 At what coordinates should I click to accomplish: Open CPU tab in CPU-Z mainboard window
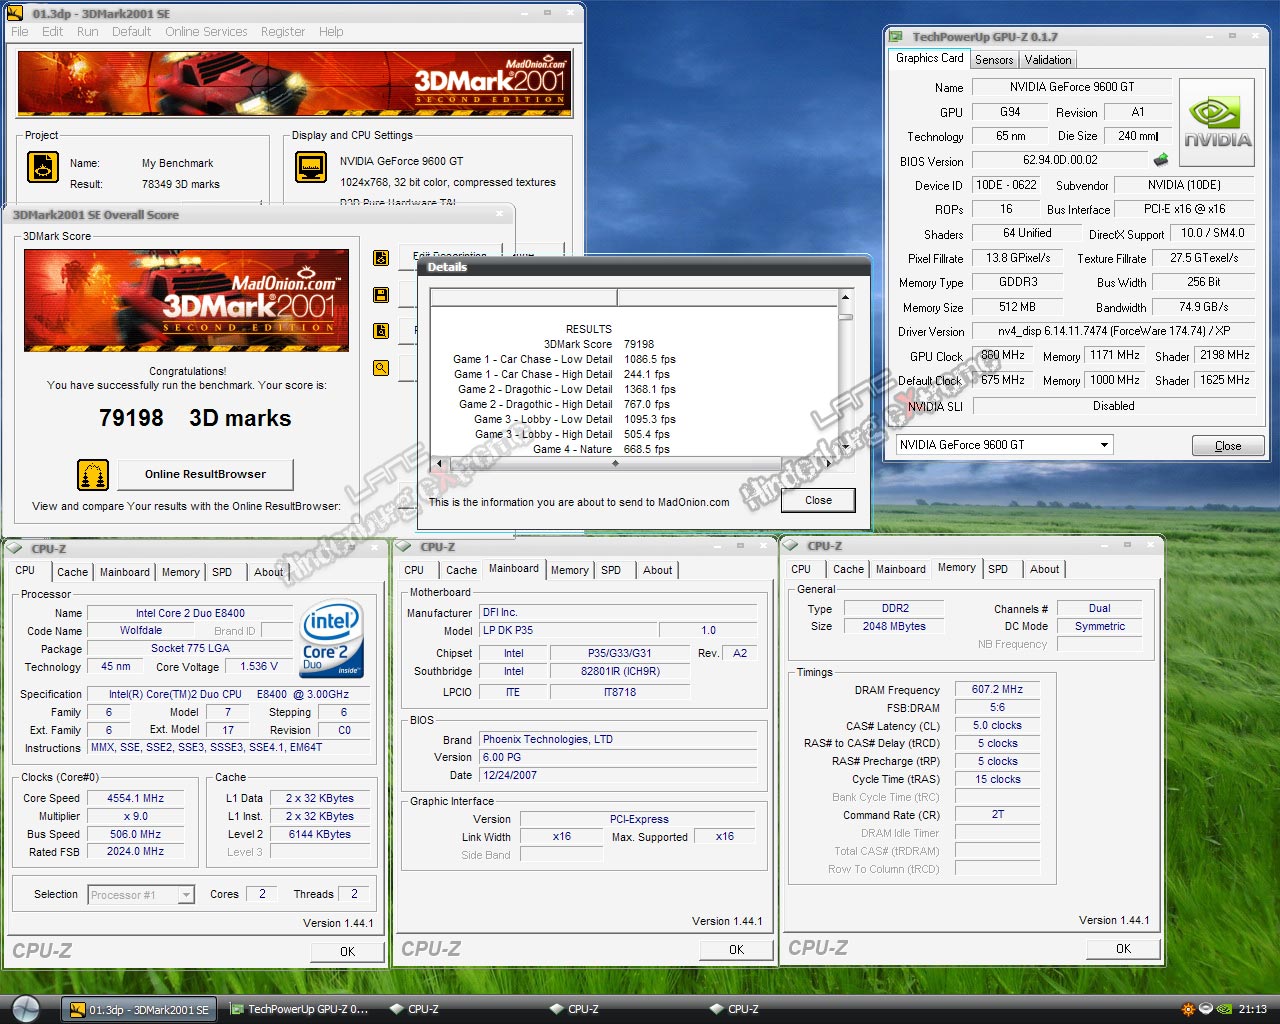[414, 570]
